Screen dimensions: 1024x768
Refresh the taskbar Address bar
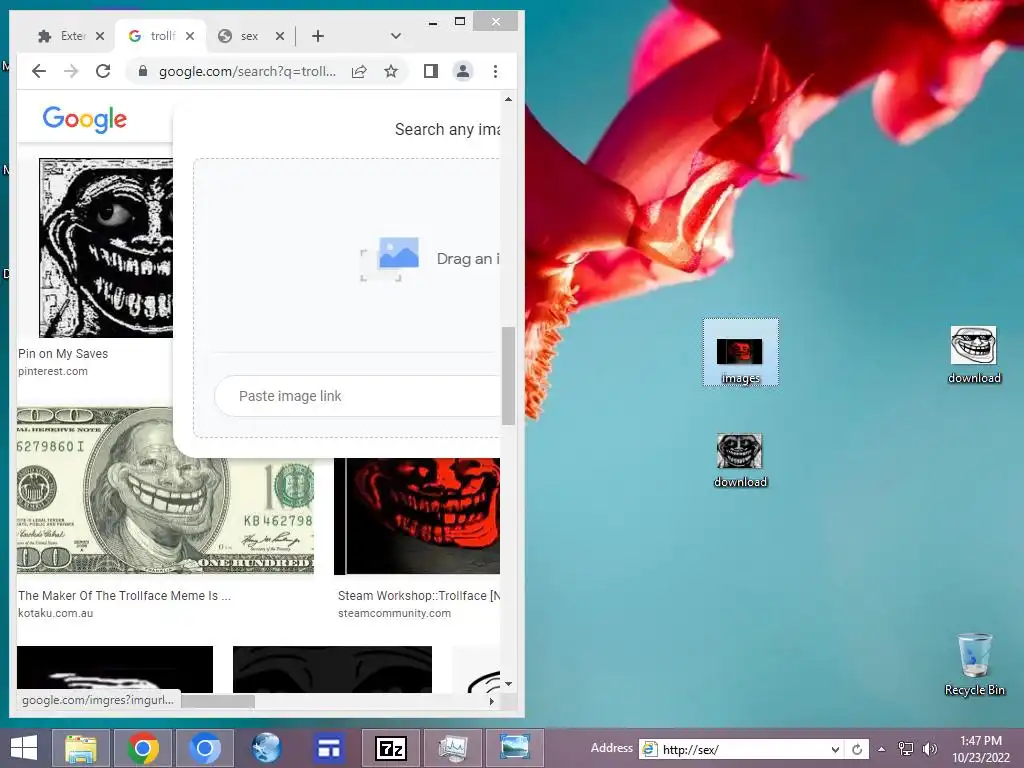coord(857,749)
